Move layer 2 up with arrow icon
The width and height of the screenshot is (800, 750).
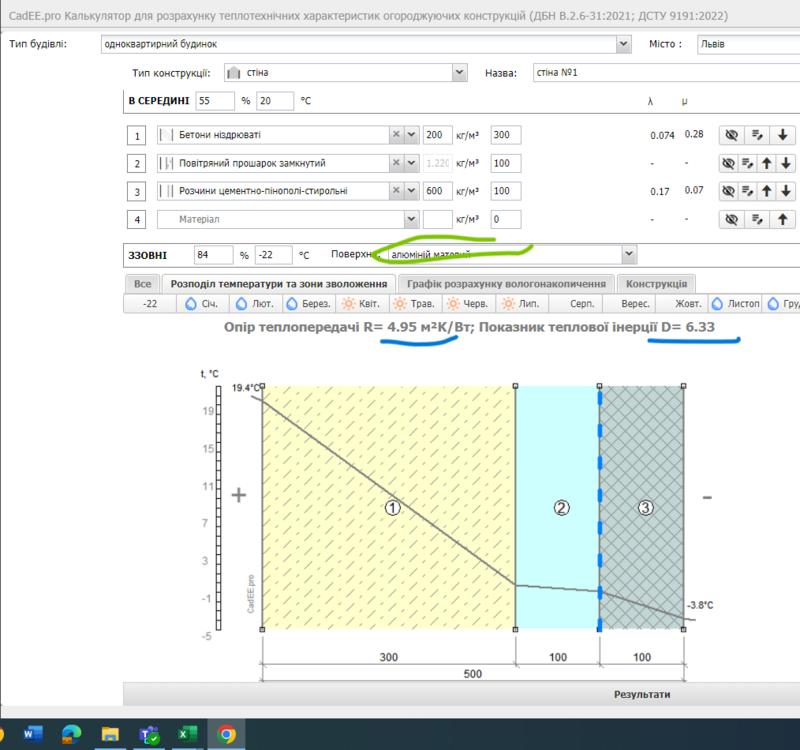click(767, 163)
